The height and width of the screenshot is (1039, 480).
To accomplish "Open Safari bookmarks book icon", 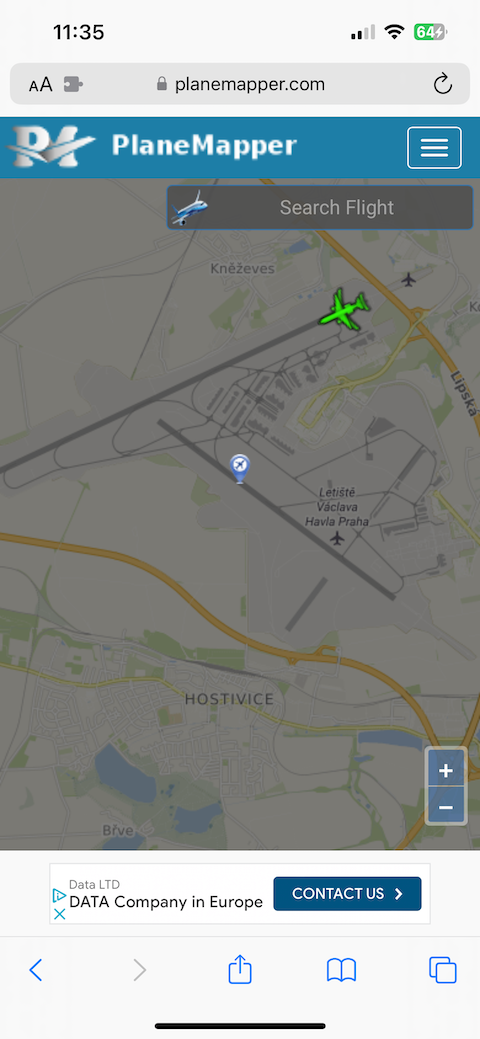I will [341, 970].
